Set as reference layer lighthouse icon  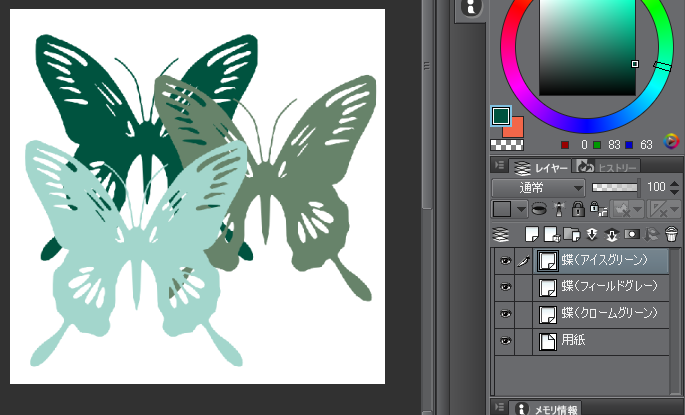[x=559, y=209]
